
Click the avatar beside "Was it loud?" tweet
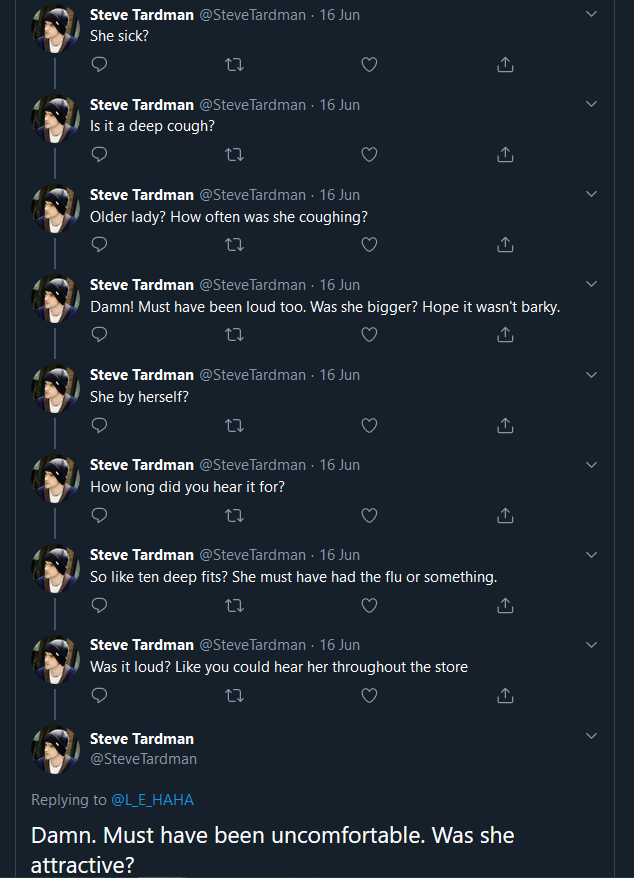(55, 659)
